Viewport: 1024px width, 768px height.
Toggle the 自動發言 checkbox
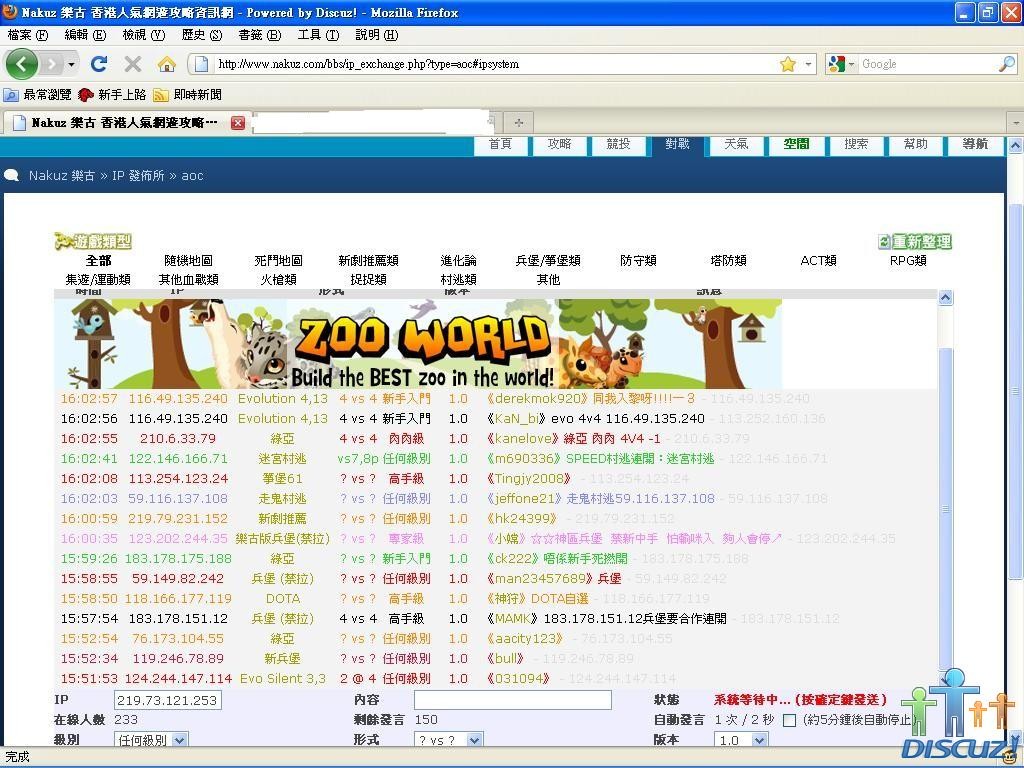point(790,720)
